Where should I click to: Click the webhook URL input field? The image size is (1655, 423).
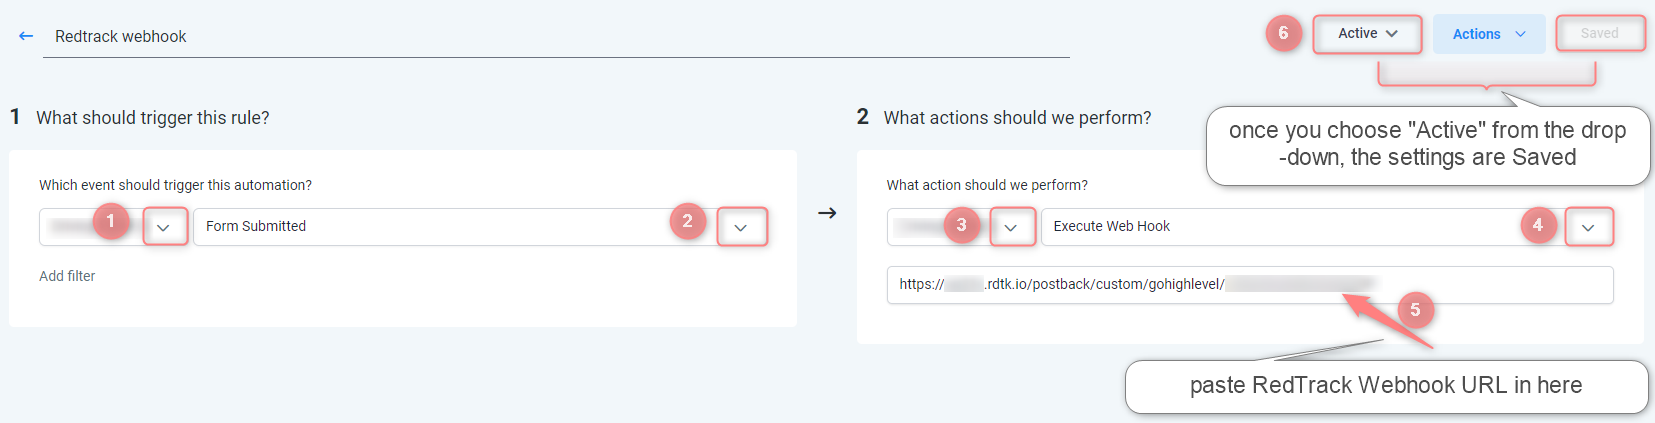click(1250, 285)
